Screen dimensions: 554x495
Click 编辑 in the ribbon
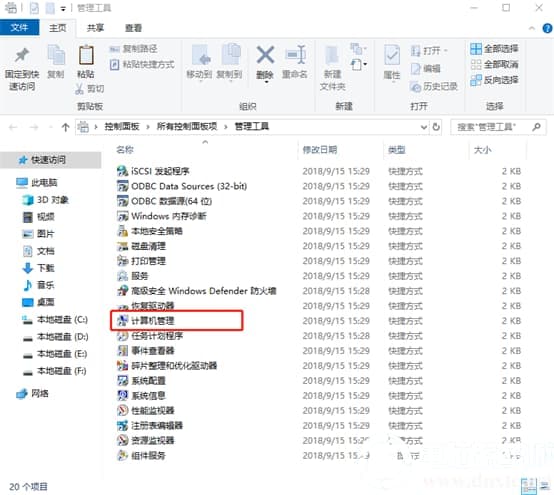[426, 68]
